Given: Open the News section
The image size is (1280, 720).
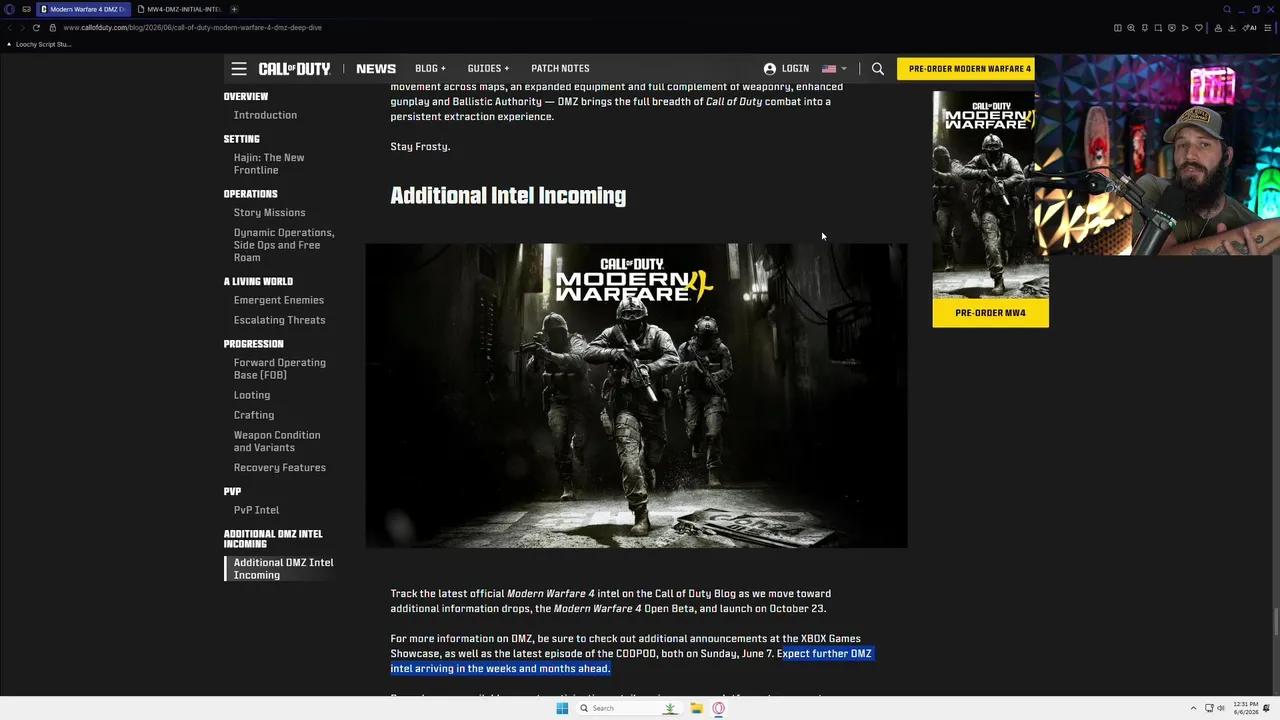Looking at the screenshot, I should pyautogui.click(x=376, y=69).
